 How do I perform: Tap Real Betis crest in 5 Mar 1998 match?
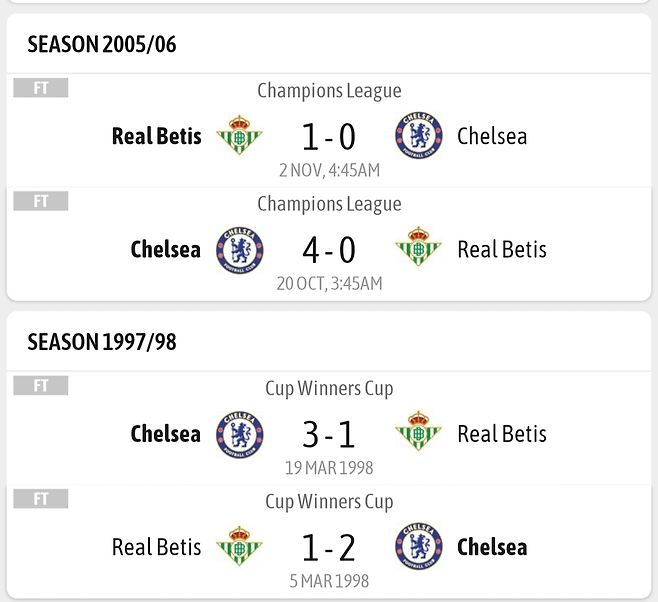tap(240, 547)
